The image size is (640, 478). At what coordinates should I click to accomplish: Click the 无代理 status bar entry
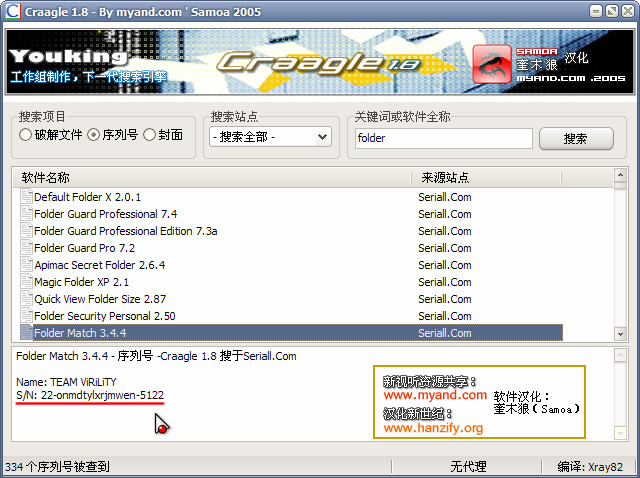[x=468, y=466]
